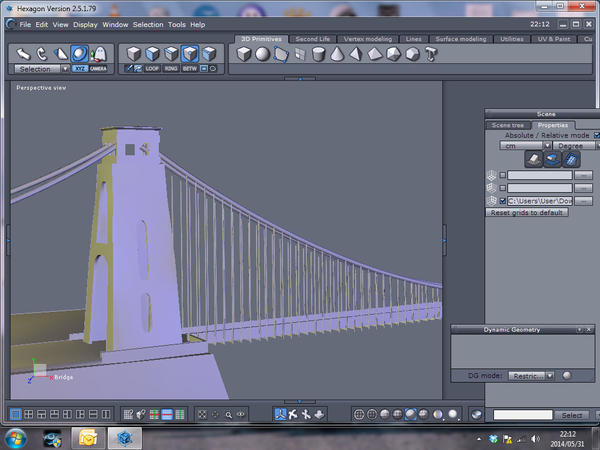Choose auto select mode cube icon
Screen dimensions: 600x450
209,54
